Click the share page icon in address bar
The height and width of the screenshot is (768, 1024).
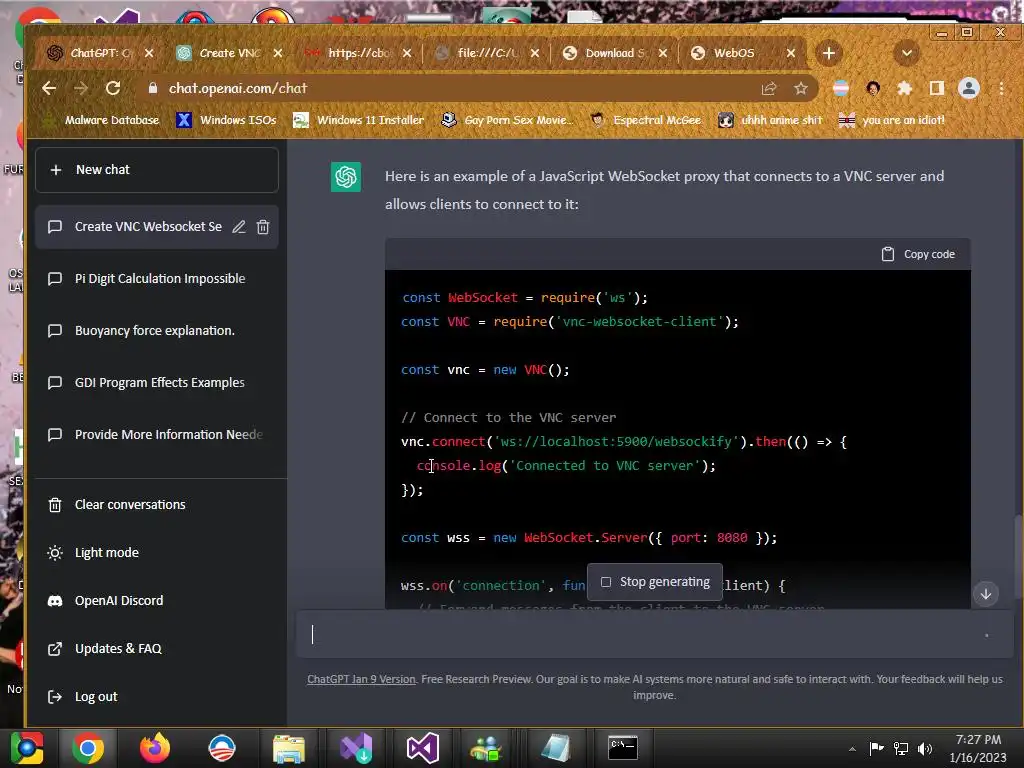[x=769, y=88]
